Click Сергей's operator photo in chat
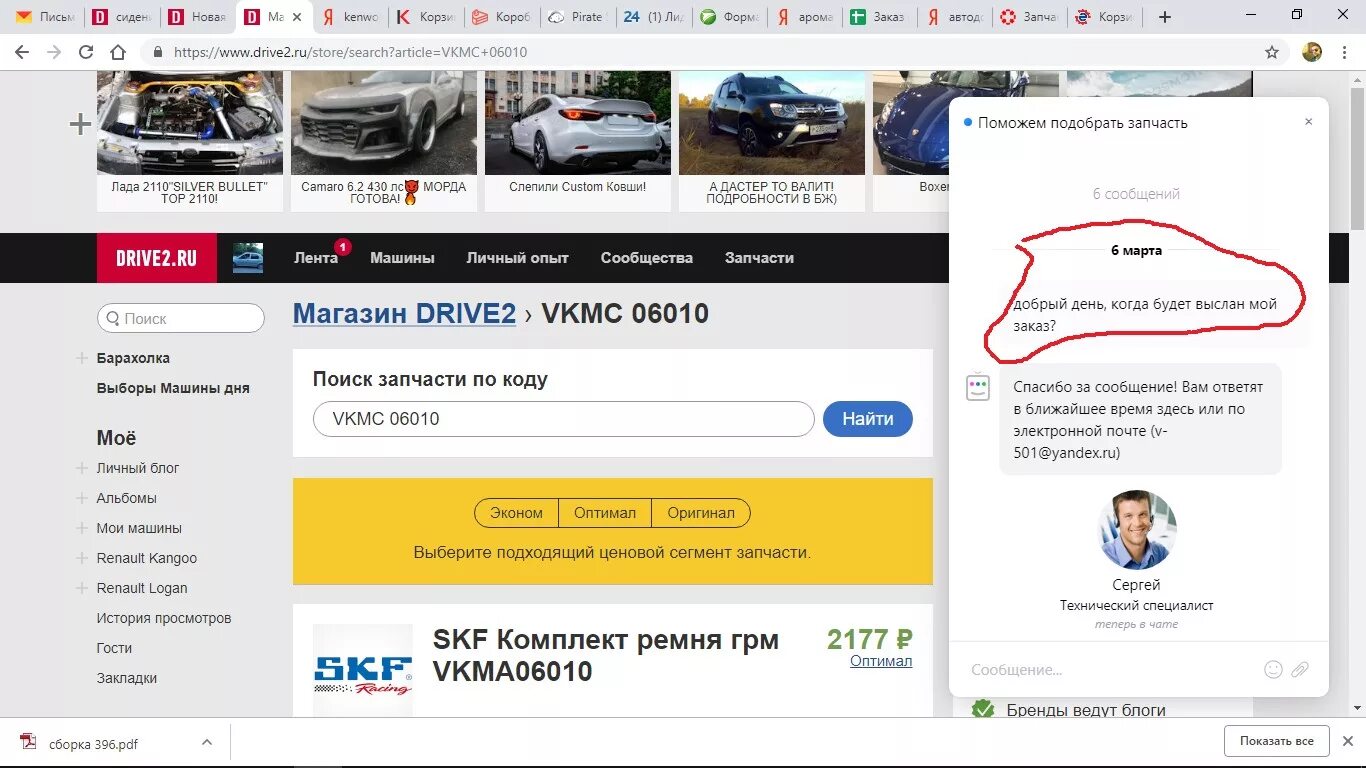The width and height of the screenshot is (1366, 768). 1137,529
